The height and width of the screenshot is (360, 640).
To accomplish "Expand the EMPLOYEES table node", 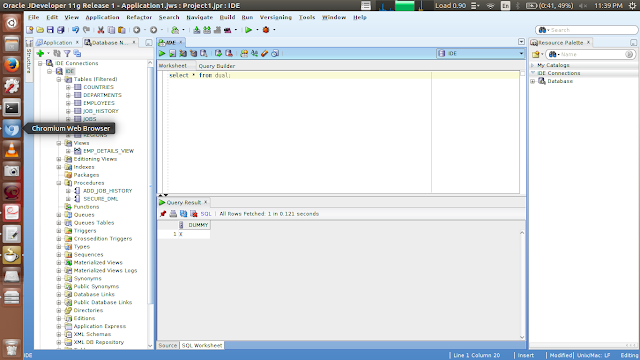I will pos(68,103).
